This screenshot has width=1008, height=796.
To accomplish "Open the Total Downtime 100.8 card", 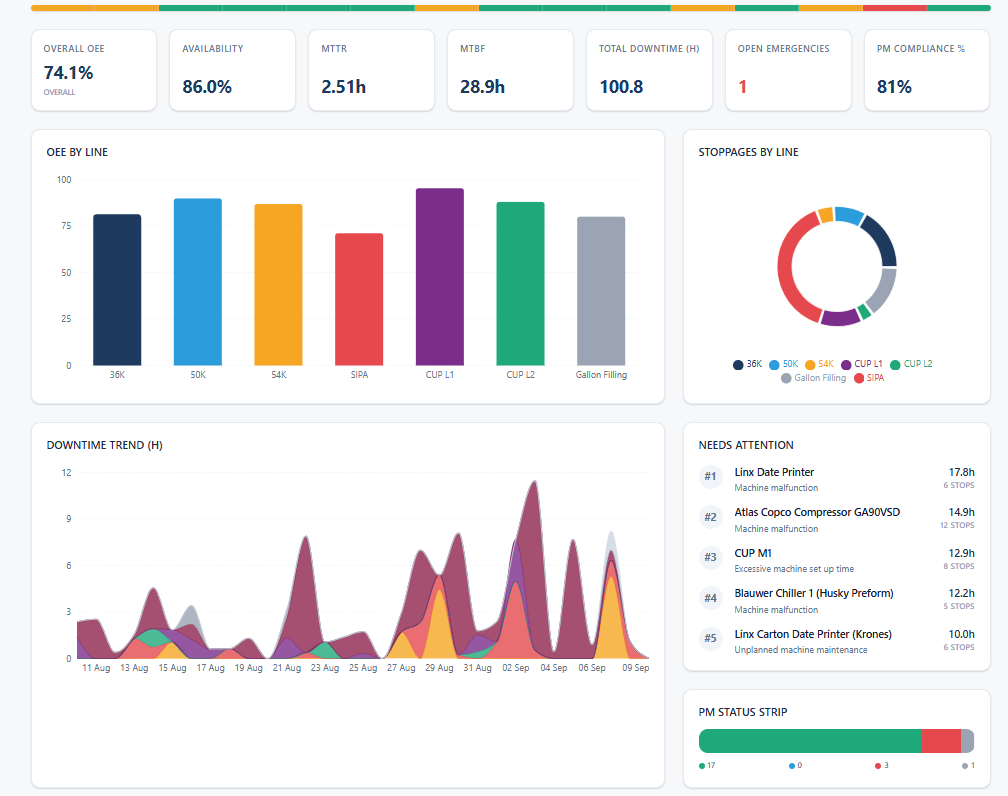I will click(649, 70).
